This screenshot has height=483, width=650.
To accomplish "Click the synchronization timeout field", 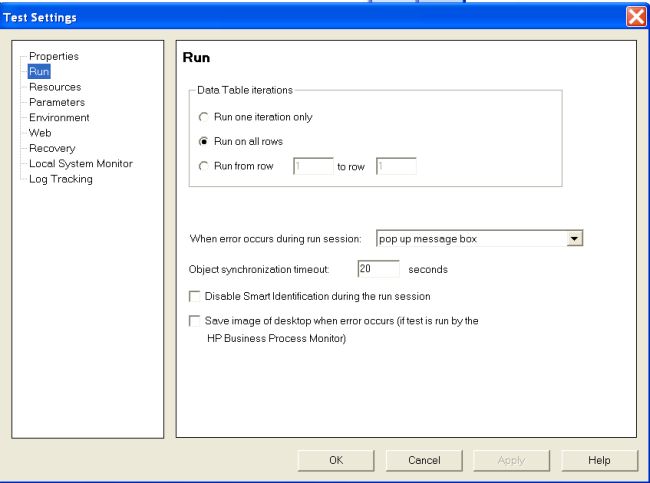I will tap(378, 269).
